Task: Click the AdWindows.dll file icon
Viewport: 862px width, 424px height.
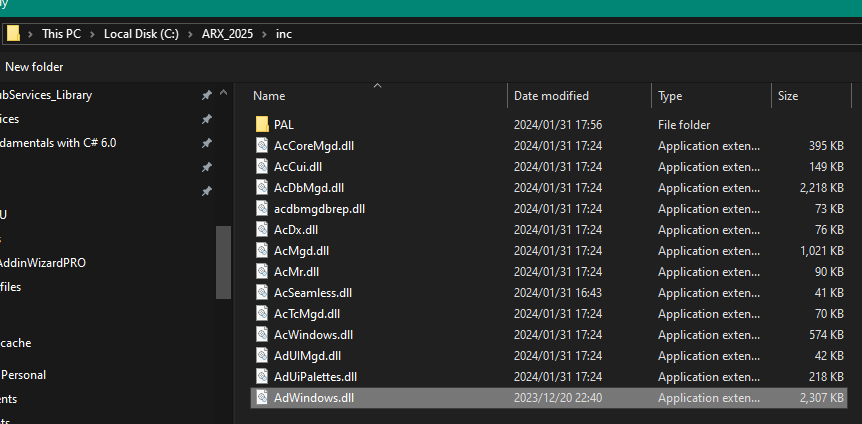Action: point(263,398)
